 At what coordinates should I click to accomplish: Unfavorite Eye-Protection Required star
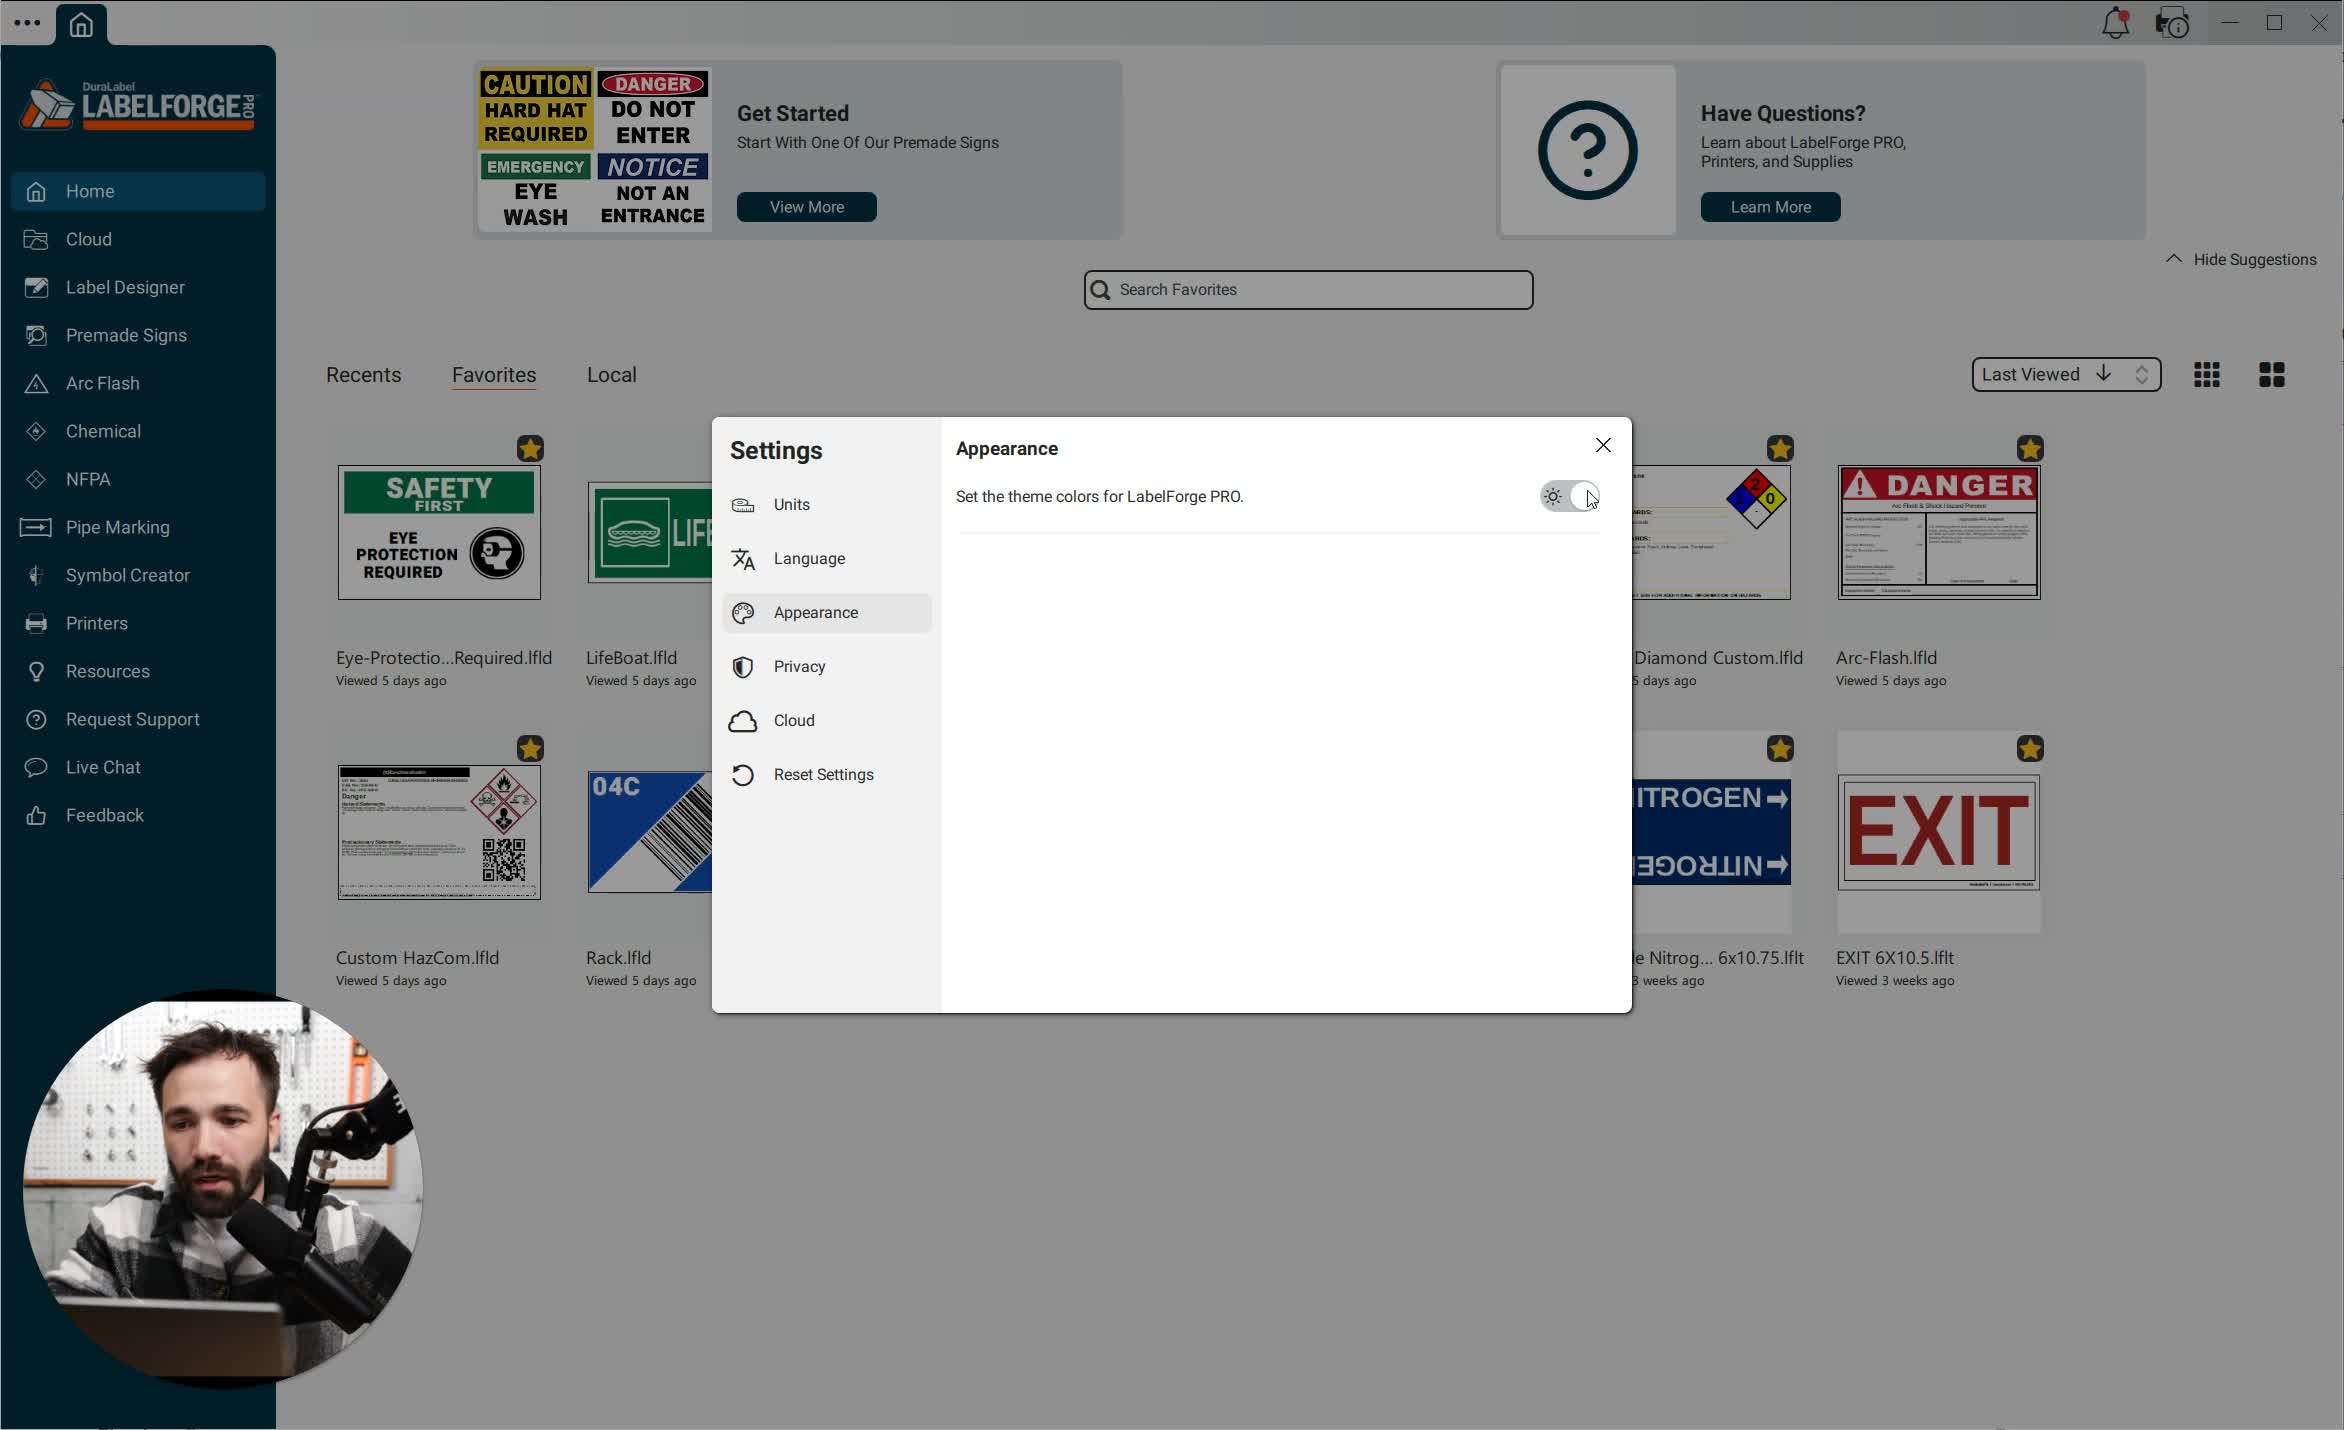click(530, 449)
